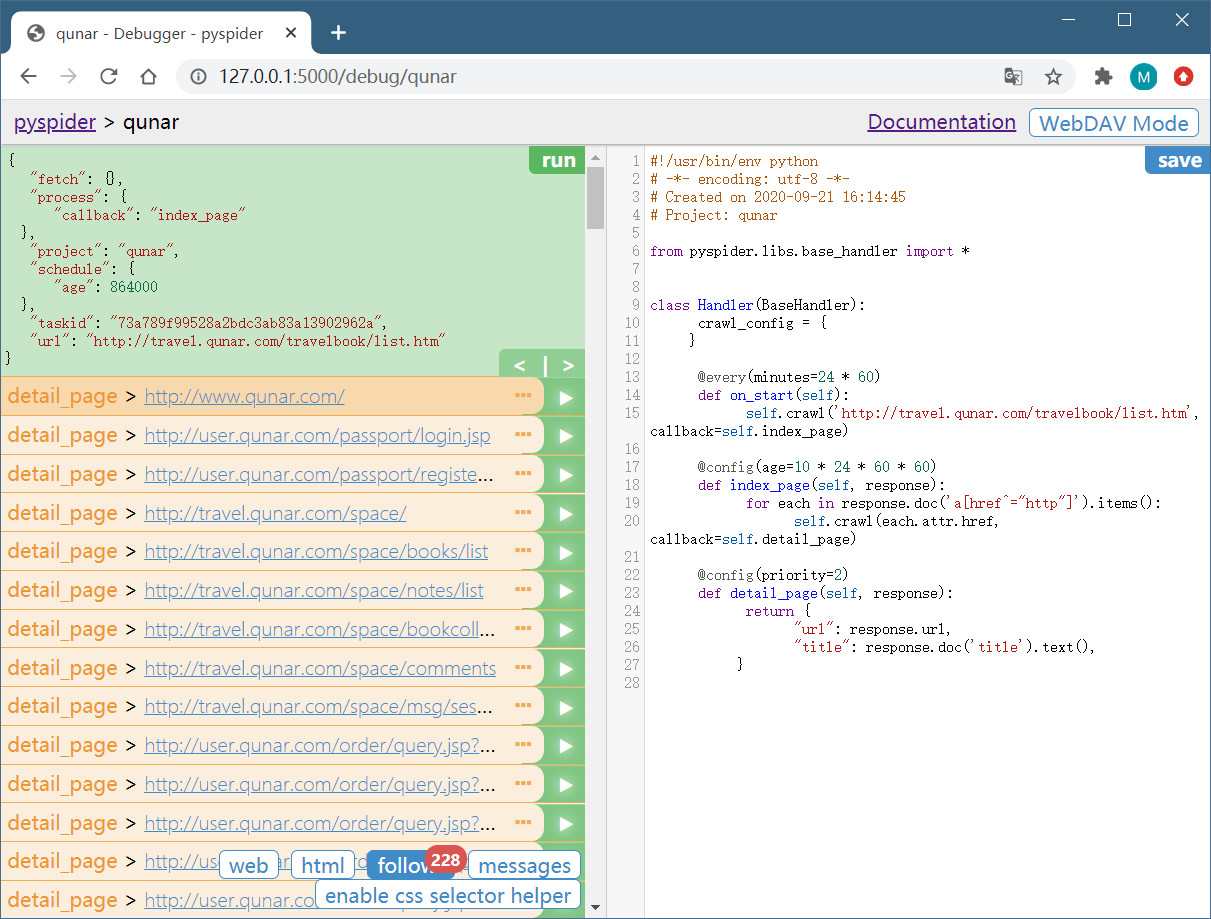
Task: Expand task details on space/books/list row
Action: pyautogui.click(x=523, y=551)
